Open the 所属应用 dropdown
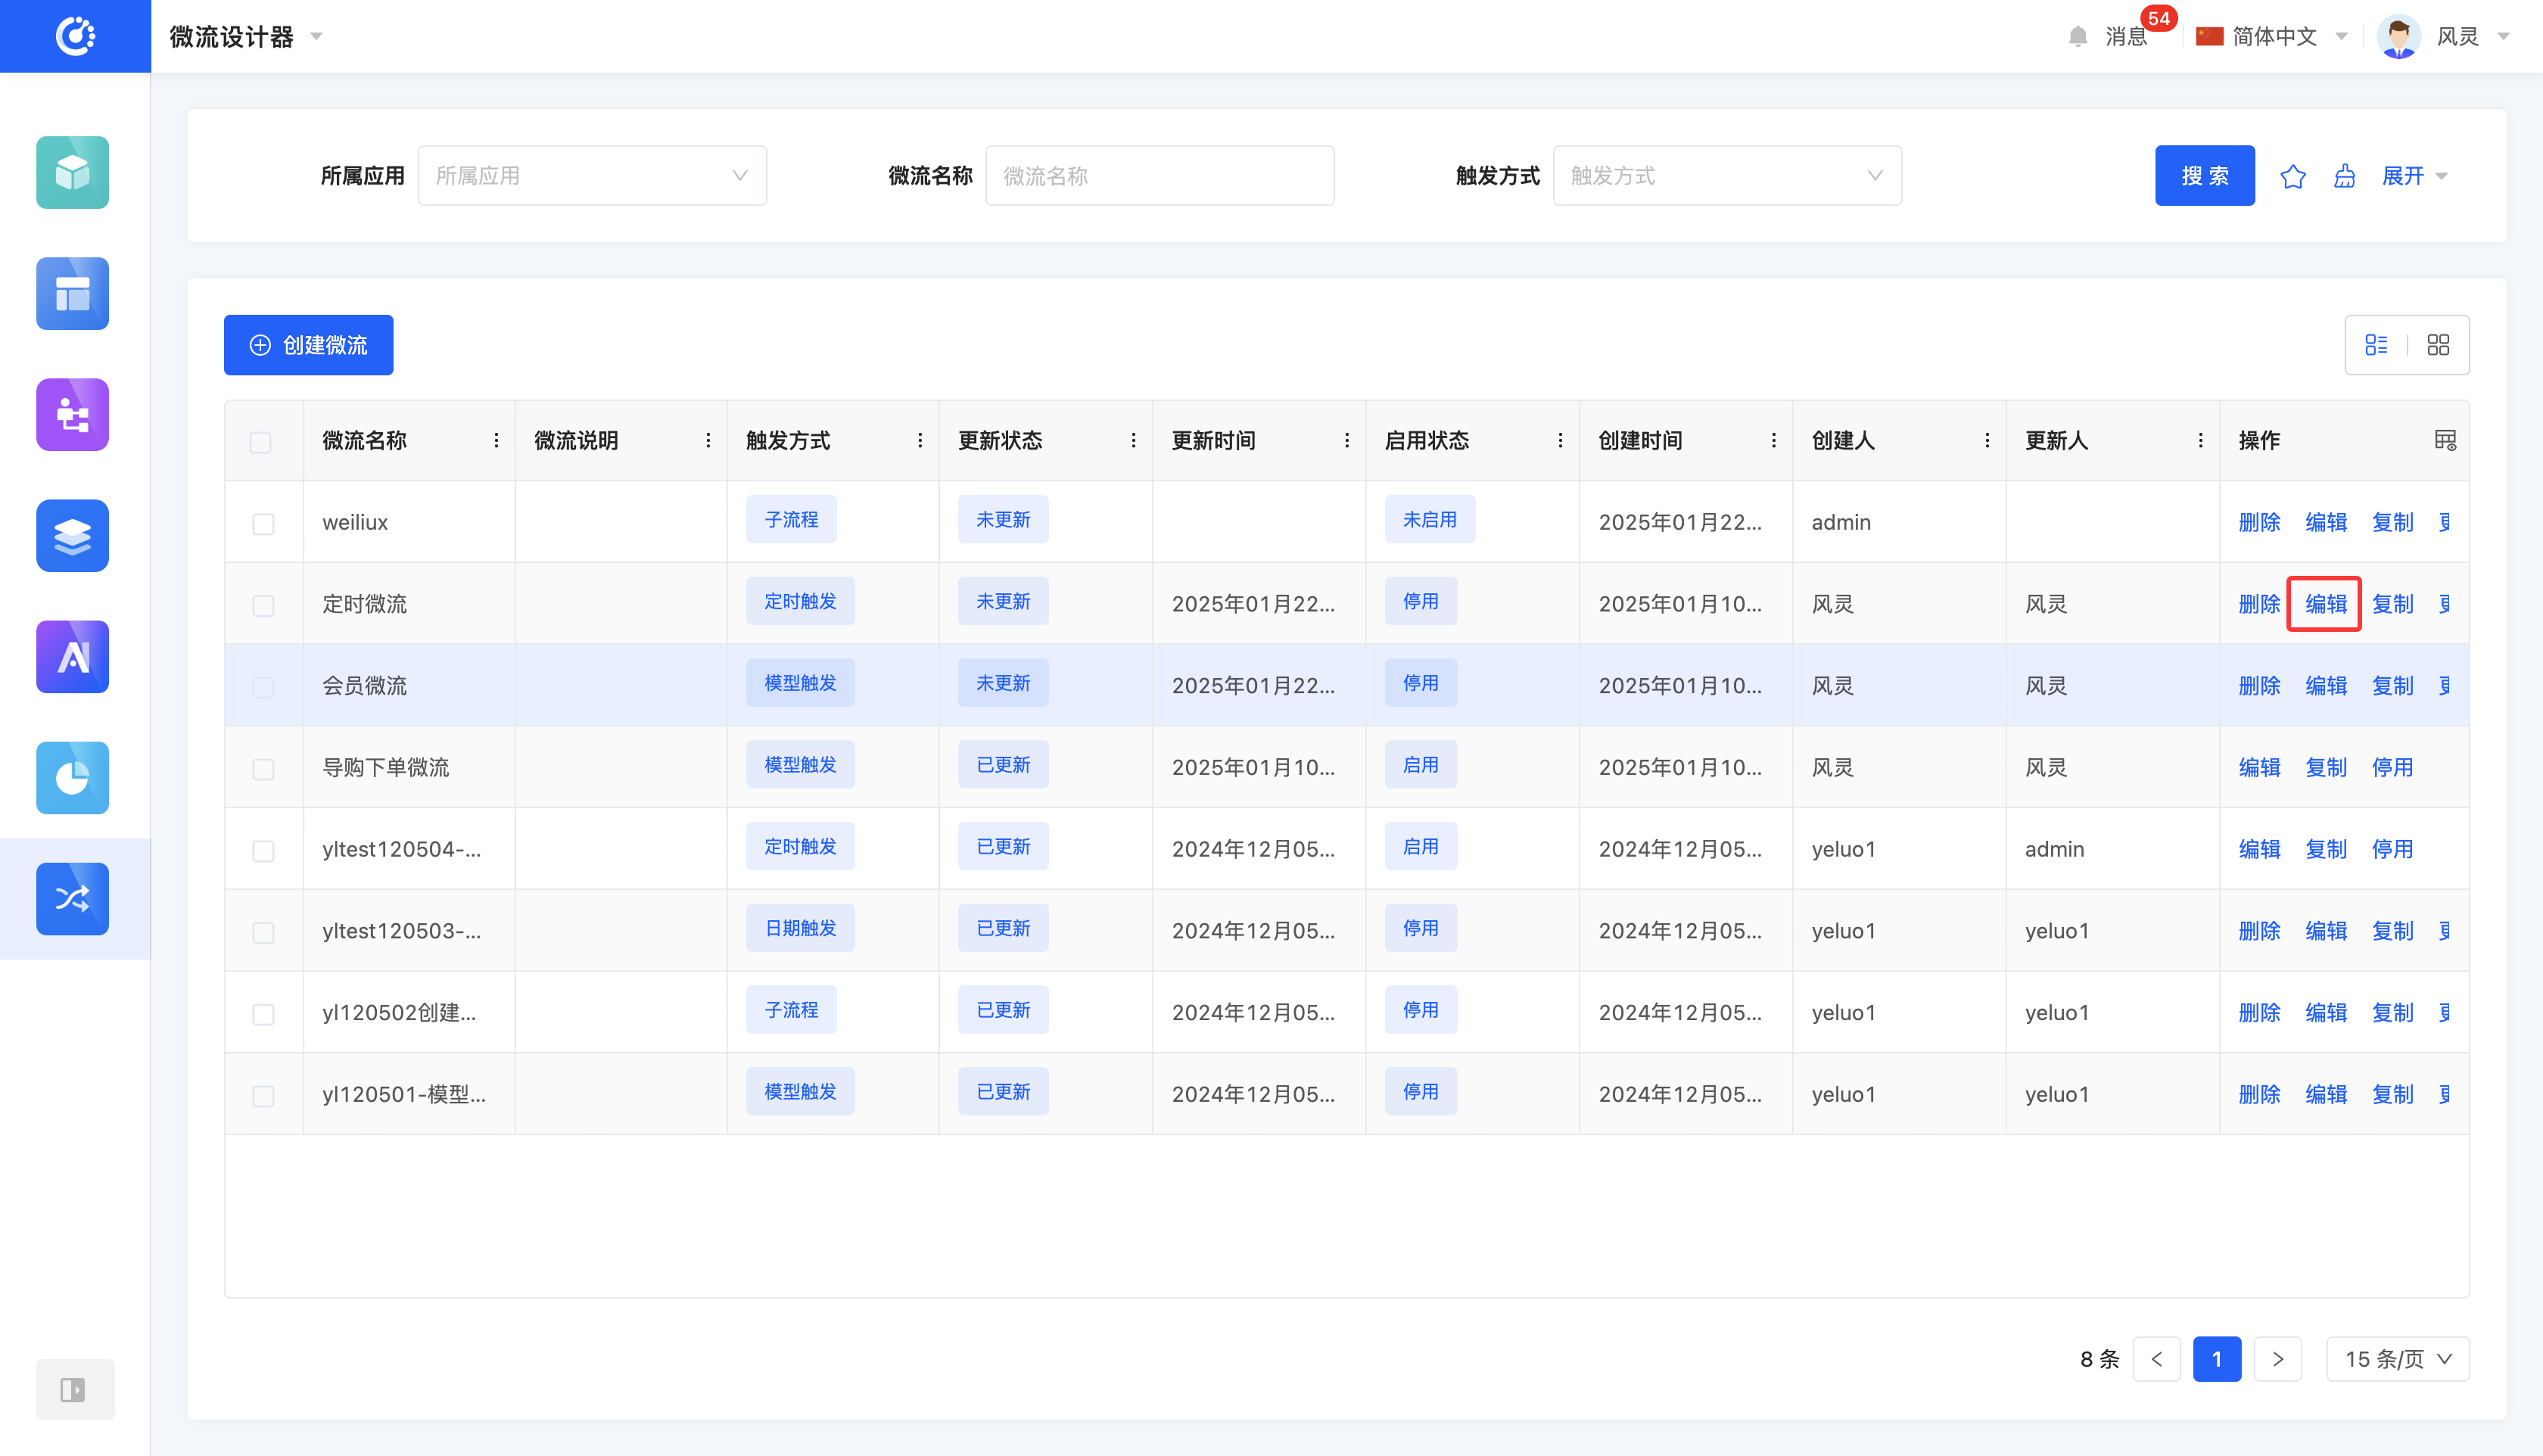2543x1456 pixels. [592, 176]
